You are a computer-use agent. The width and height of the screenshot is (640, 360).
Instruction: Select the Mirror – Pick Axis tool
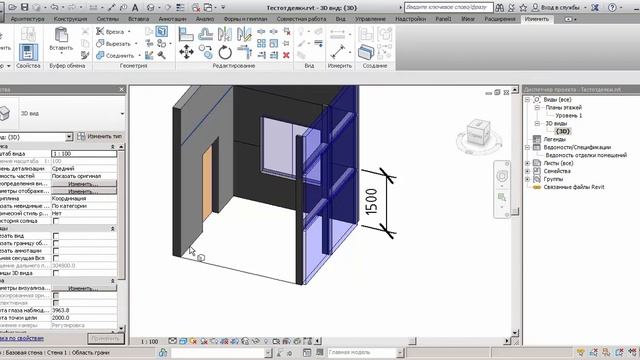coord(225,34)
